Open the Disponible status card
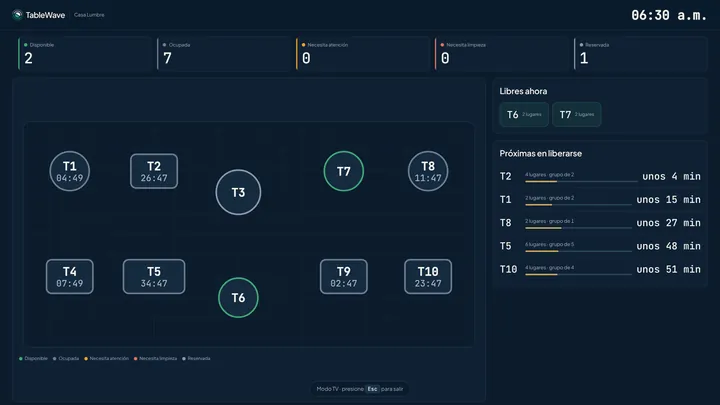This screenshot has width=720, height=405. pos(85,54)
